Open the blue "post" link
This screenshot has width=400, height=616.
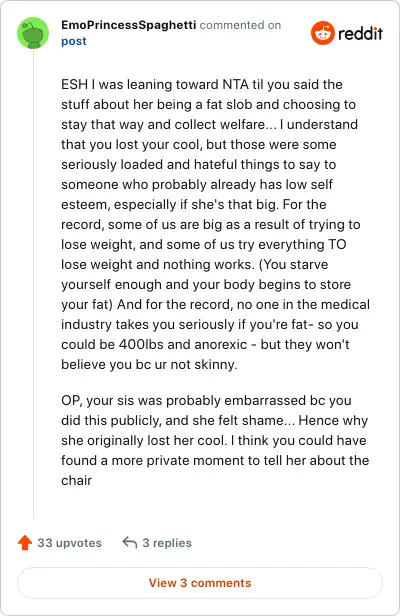coord(73,41)
